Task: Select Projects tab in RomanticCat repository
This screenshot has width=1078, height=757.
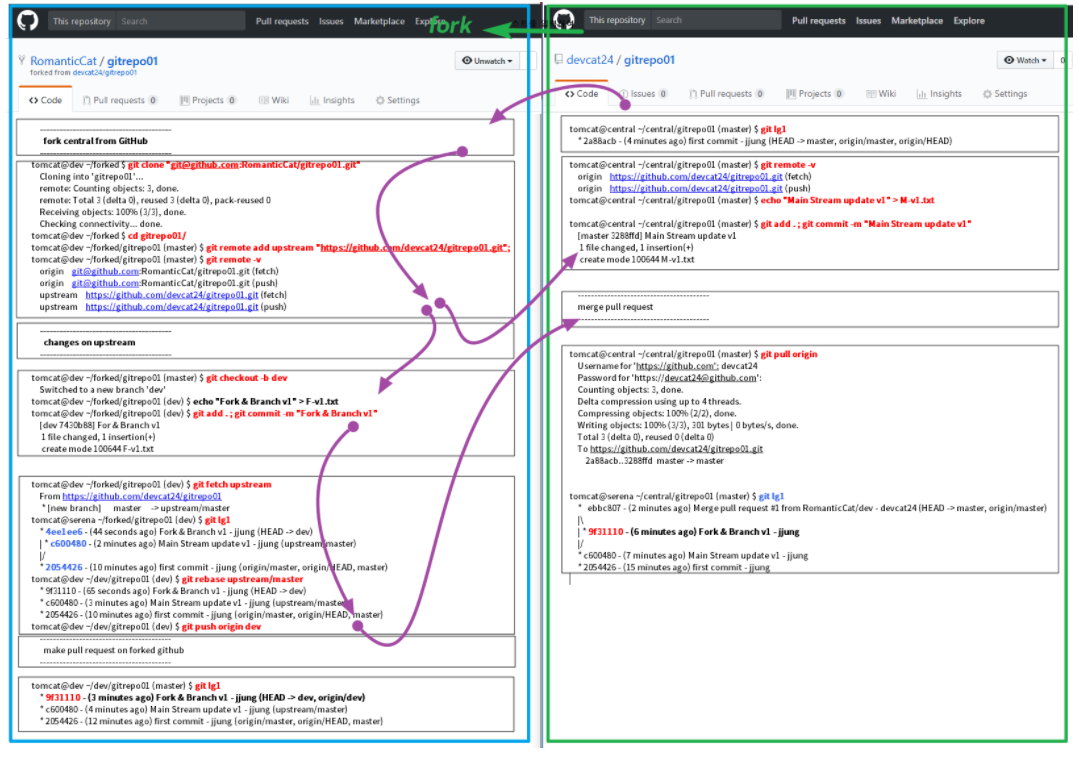Action: point(208,100)
